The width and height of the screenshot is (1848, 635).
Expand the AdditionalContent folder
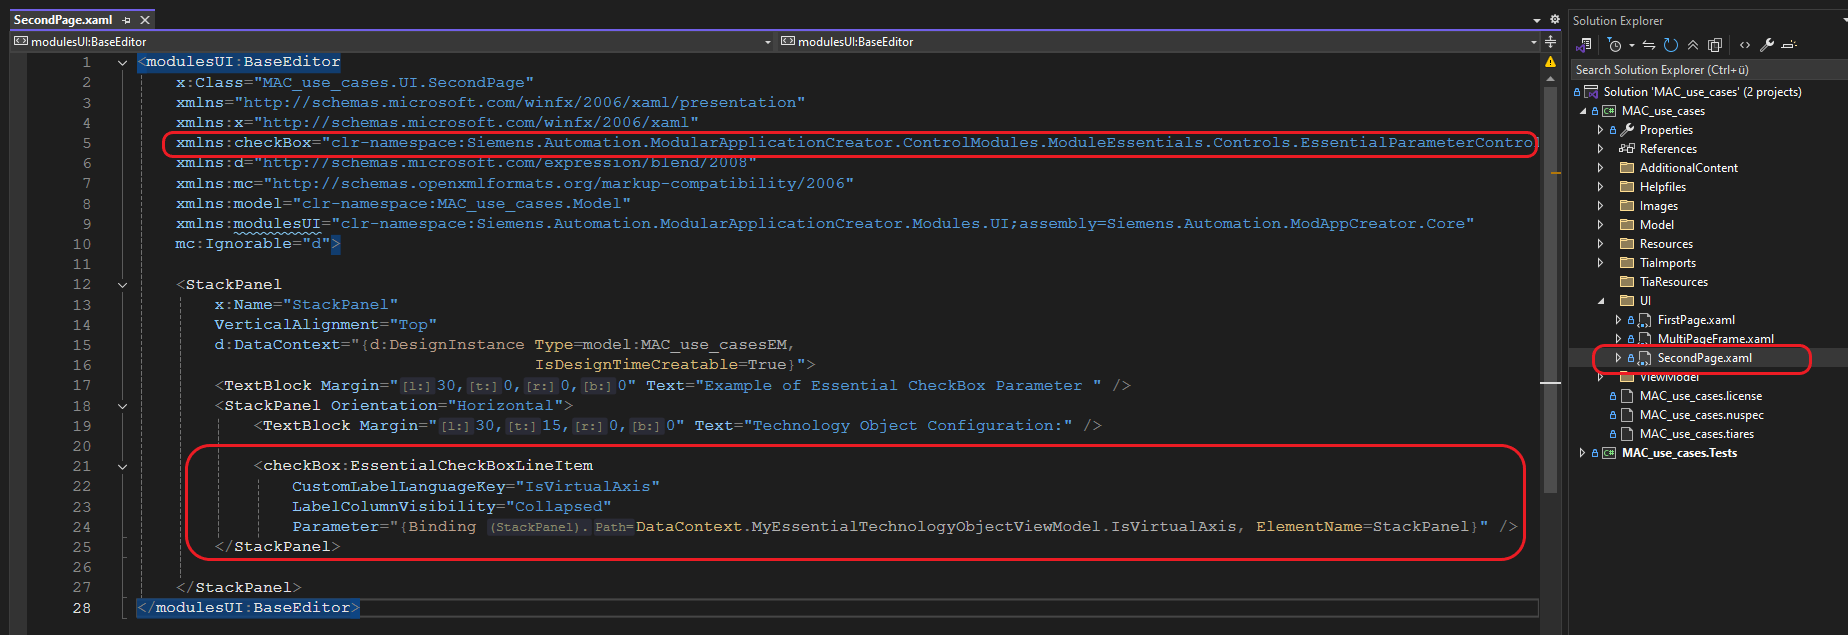pyautogui.click(x=1600, y=168)
